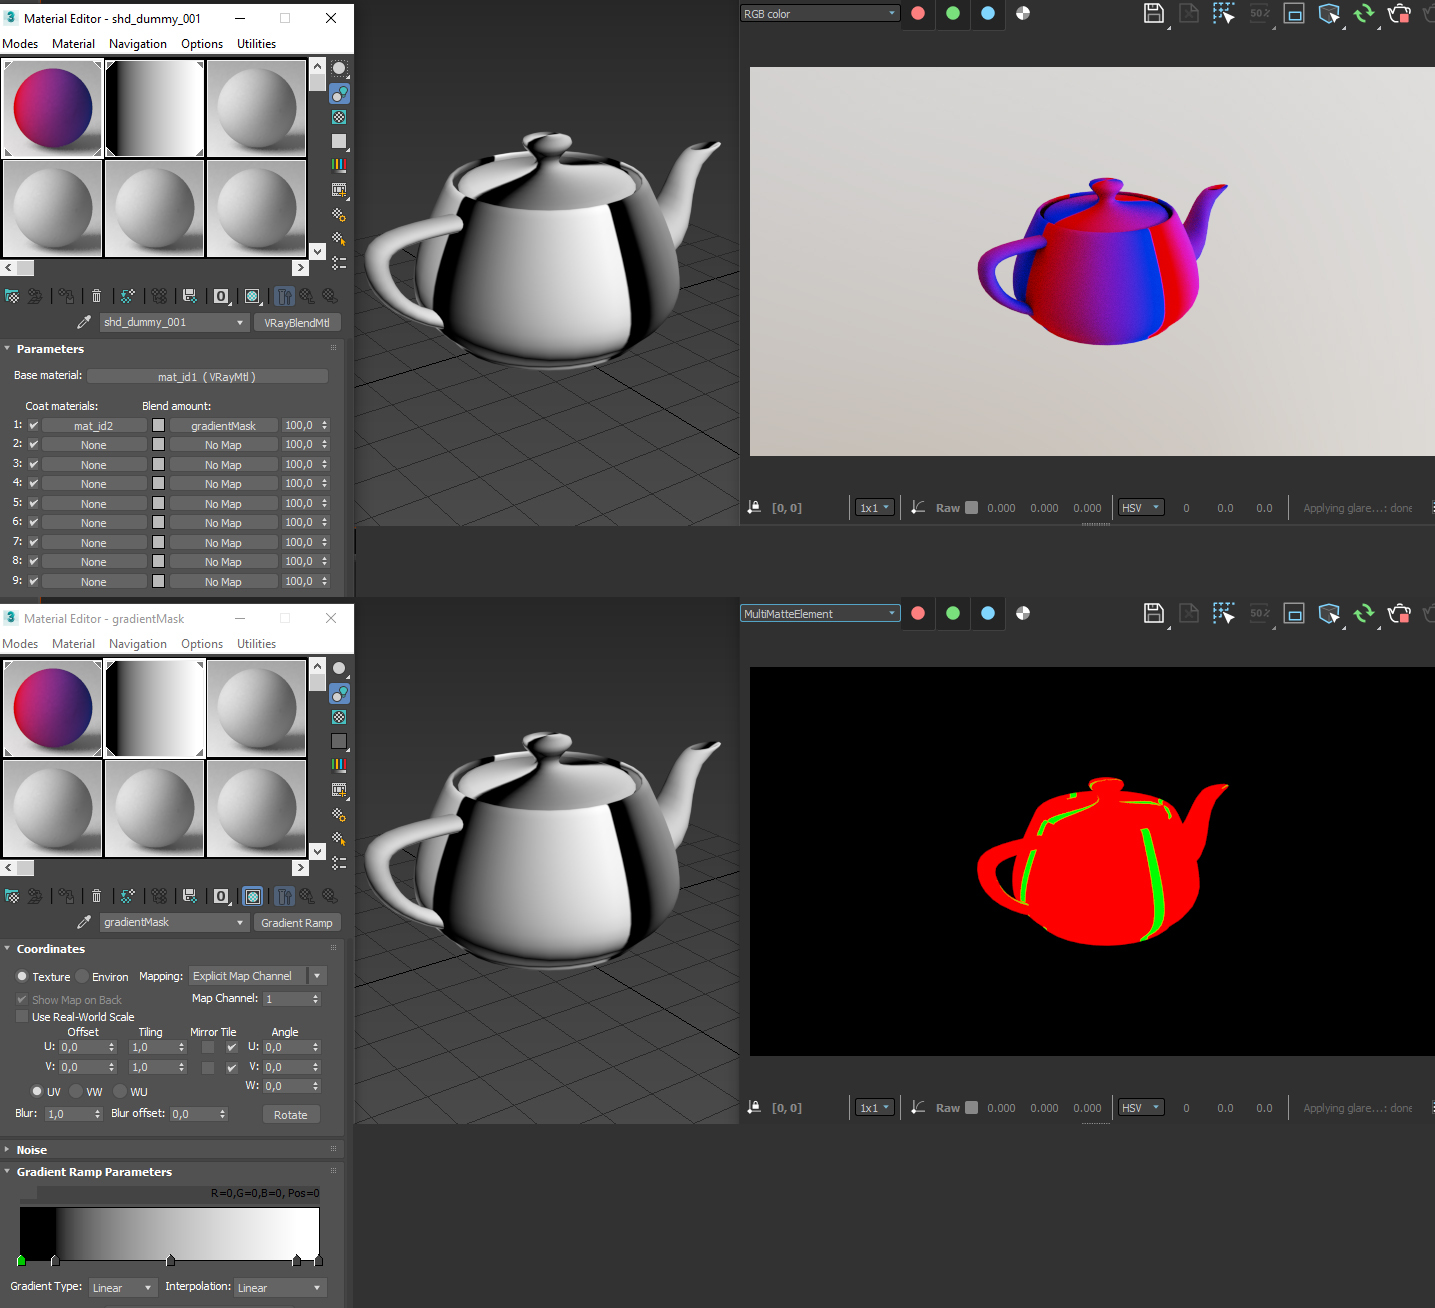1435x1308 pixels.
Task: Click the mat_id2 coat material button
Action: coord(94,425)
